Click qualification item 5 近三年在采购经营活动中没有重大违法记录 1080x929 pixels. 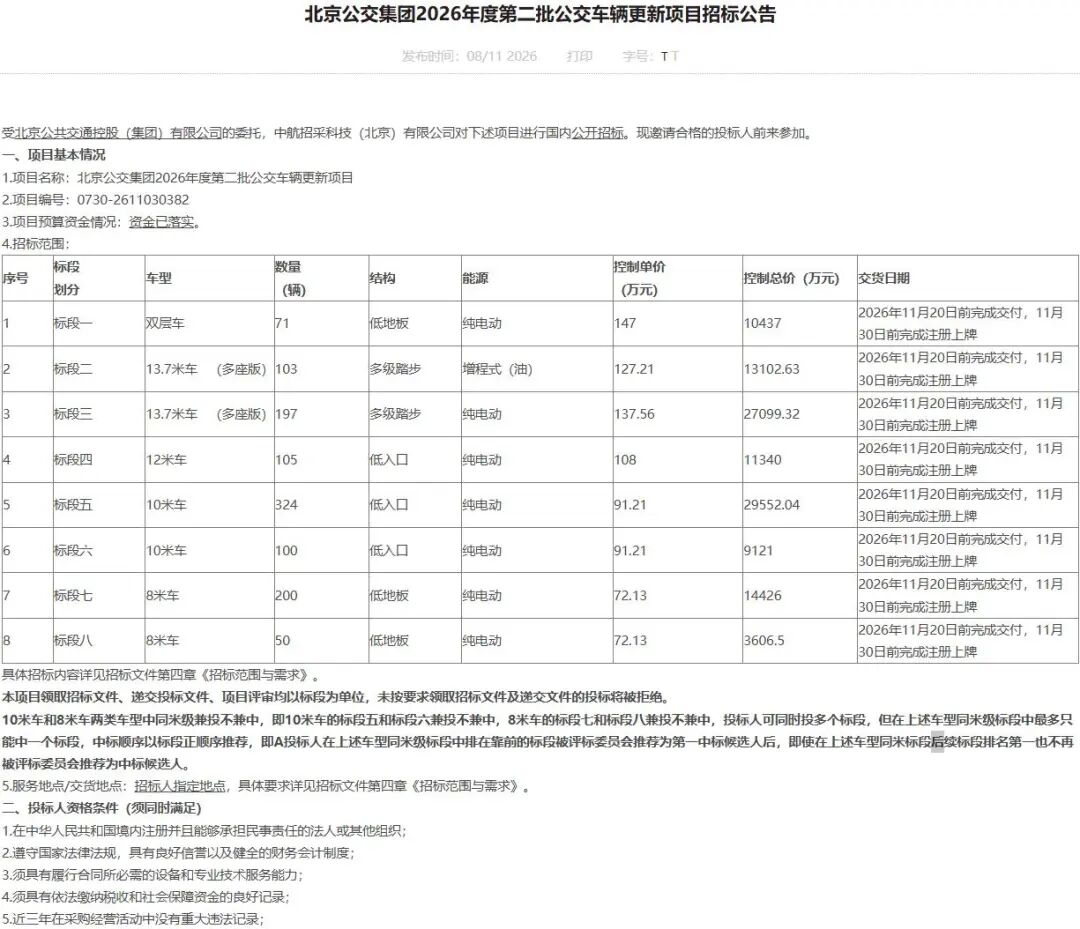(x=133, y=919)
